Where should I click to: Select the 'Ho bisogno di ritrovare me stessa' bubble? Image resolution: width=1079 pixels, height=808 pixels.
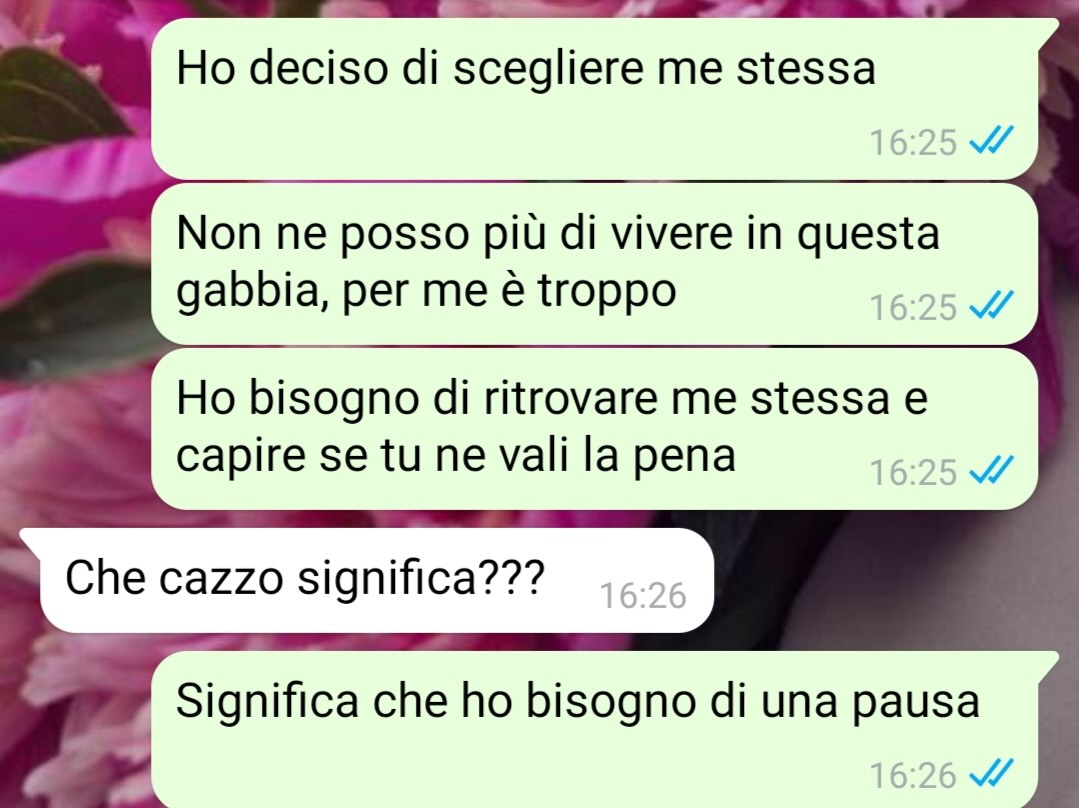pyautogui.click(x=595, y=429)
